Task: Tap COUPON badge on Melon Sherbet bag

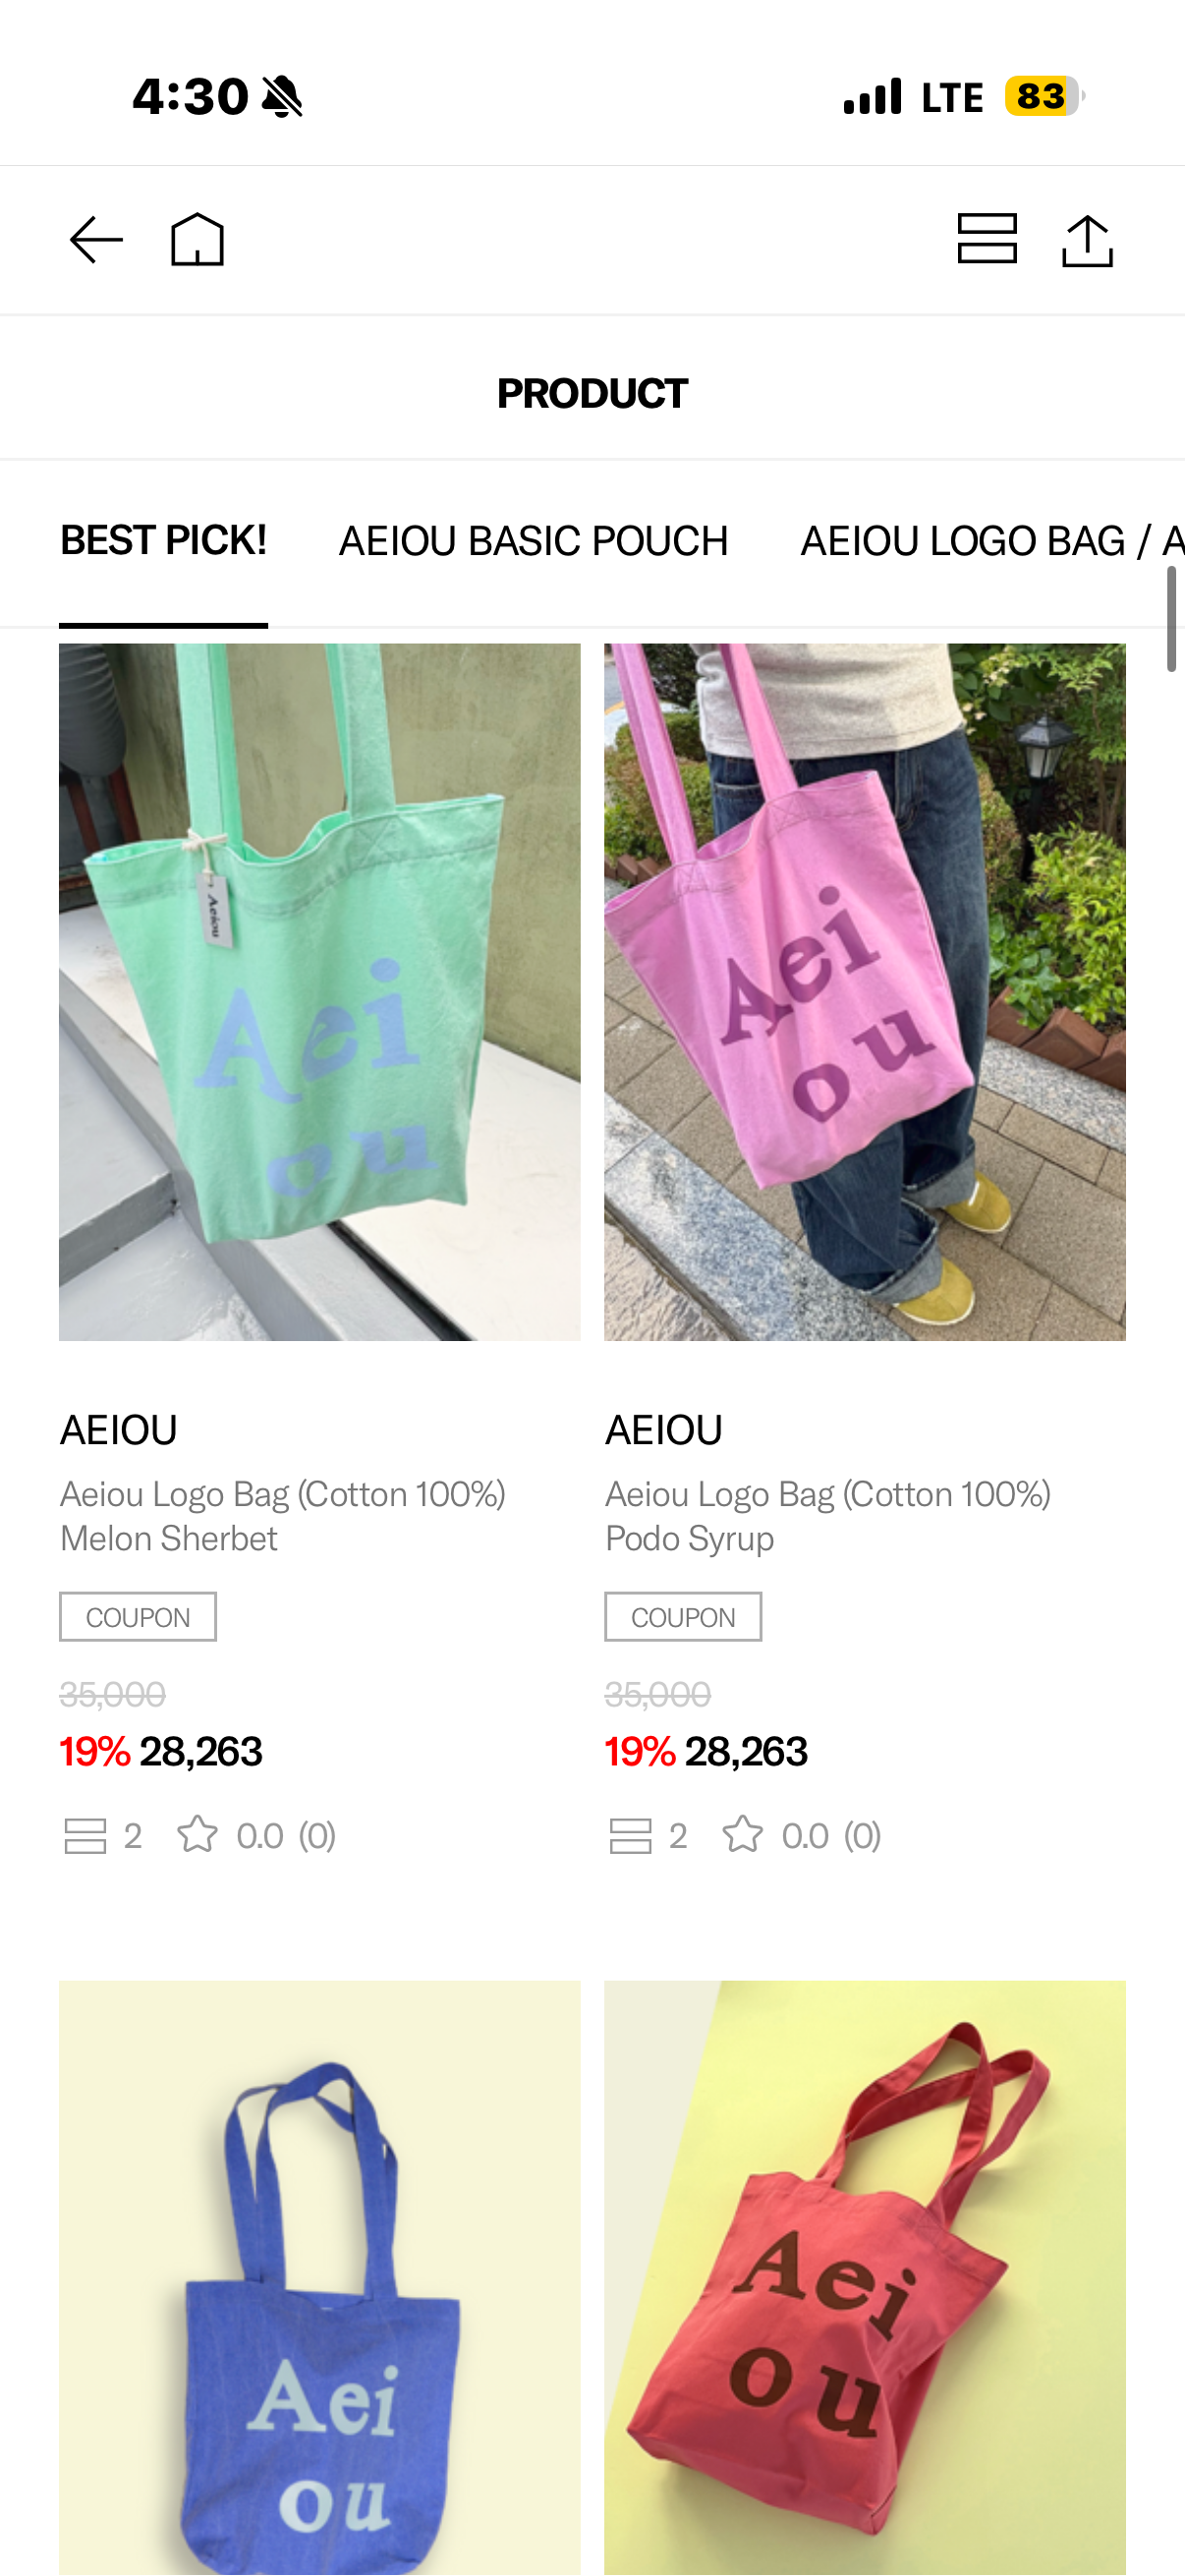Action: (138, 1617)
